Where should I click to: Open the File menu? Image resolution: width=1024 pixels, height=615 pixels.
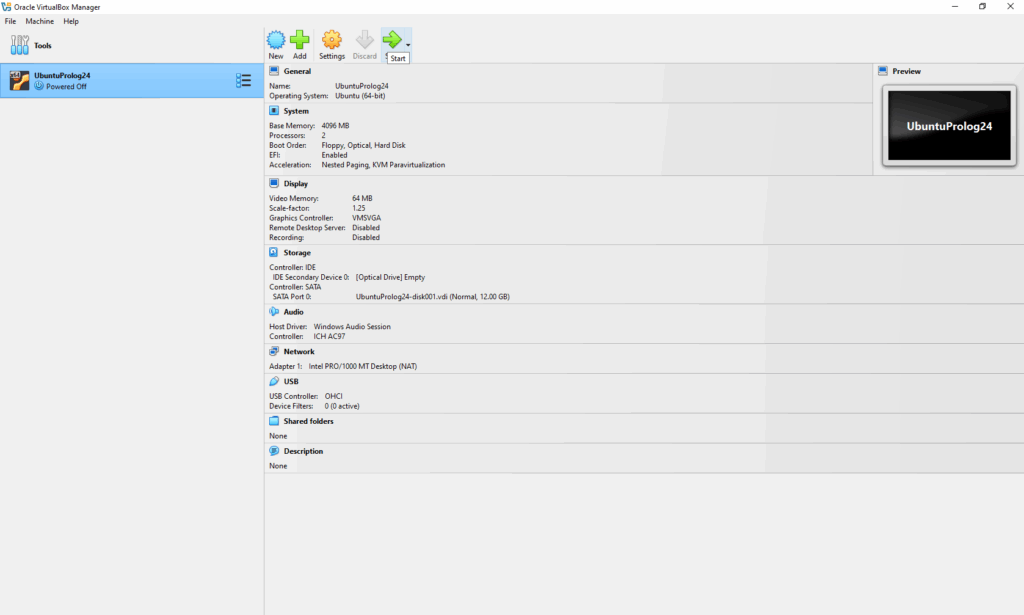[10, 22]
